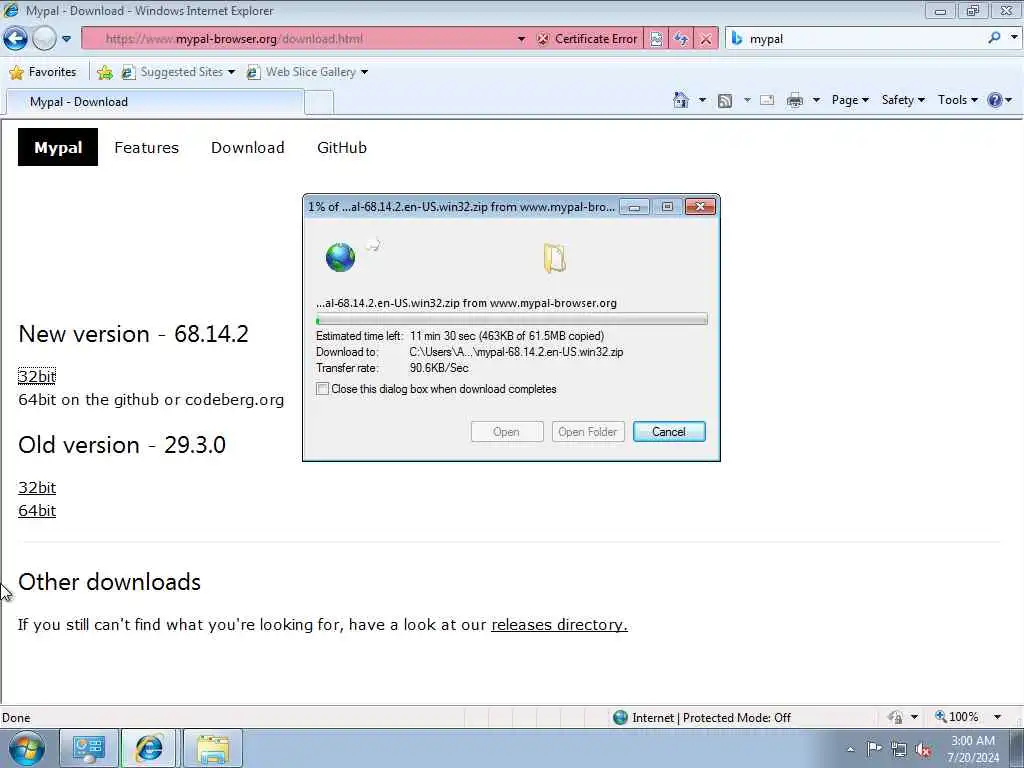The height and width of the screenshot is (768, 1024).
Task: Click the Read Mail icon
Action: 767,100
